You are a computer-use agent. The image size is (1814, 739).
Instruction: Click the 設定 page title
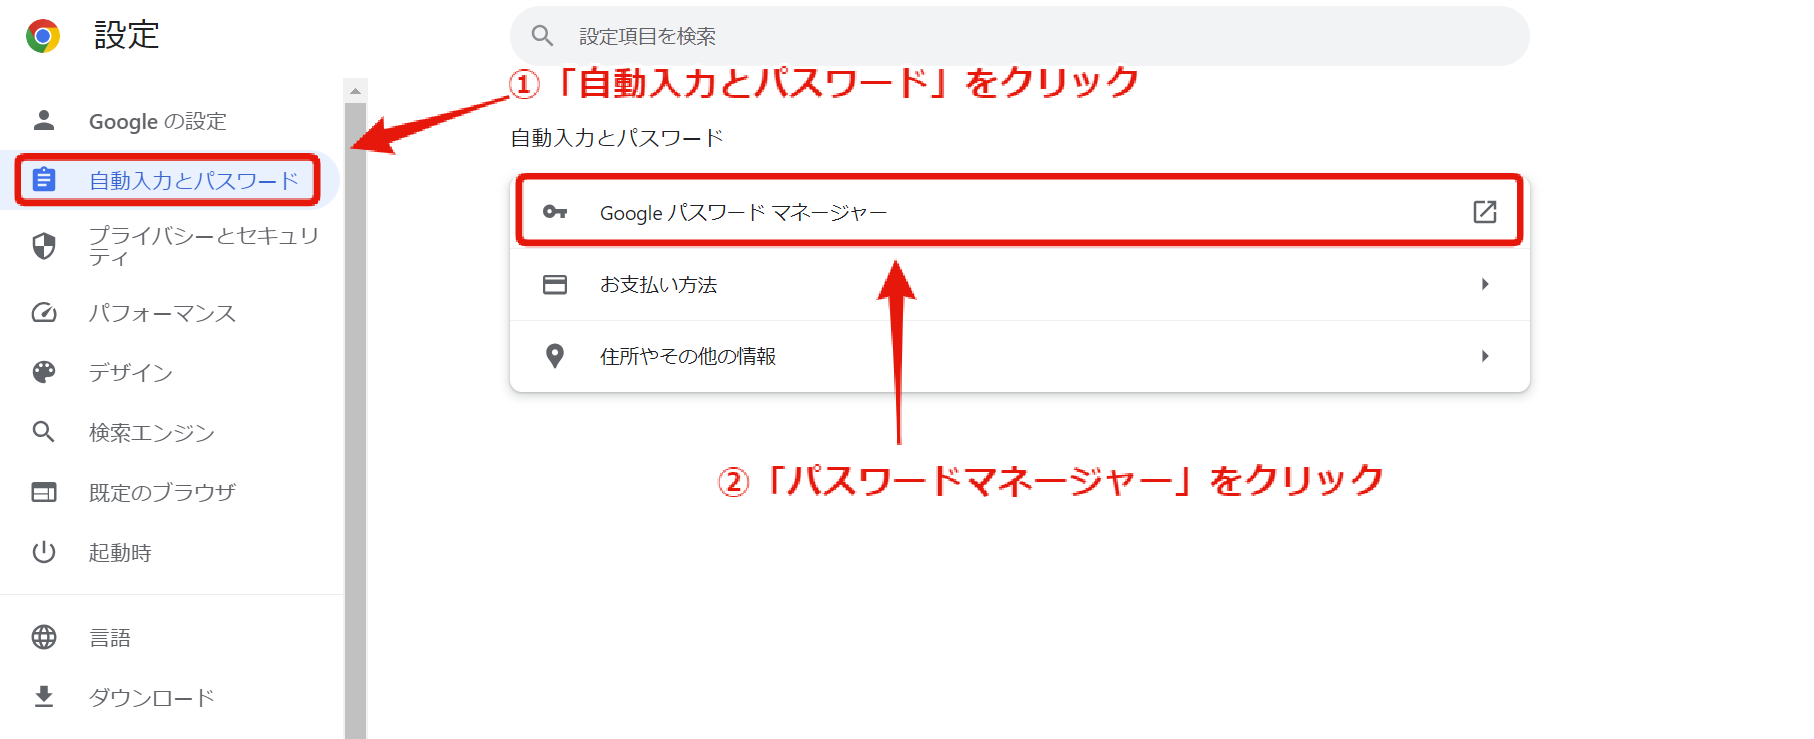pos(126,36)
